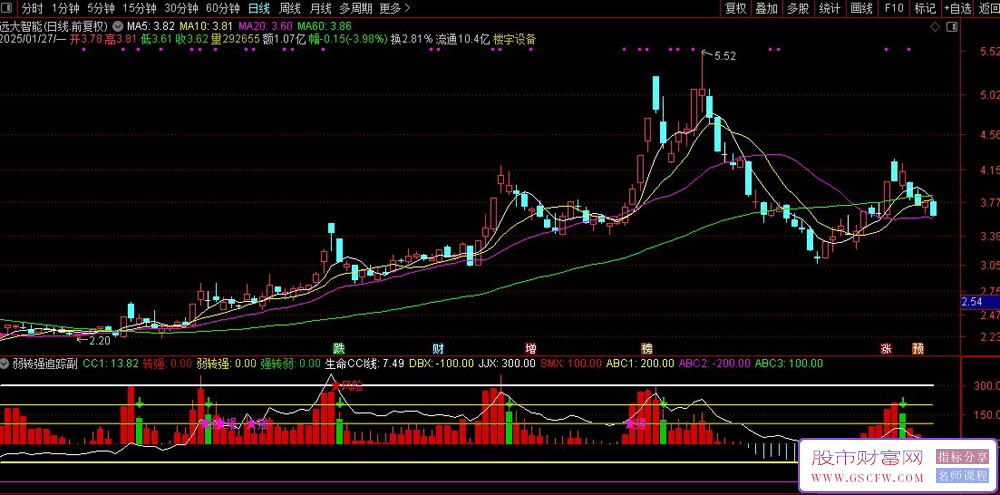The width and height of the screenshot is (1000, 495).
Task: Switch to 15分钟 period
Action: pyautogui.click(x=139, y=8)
